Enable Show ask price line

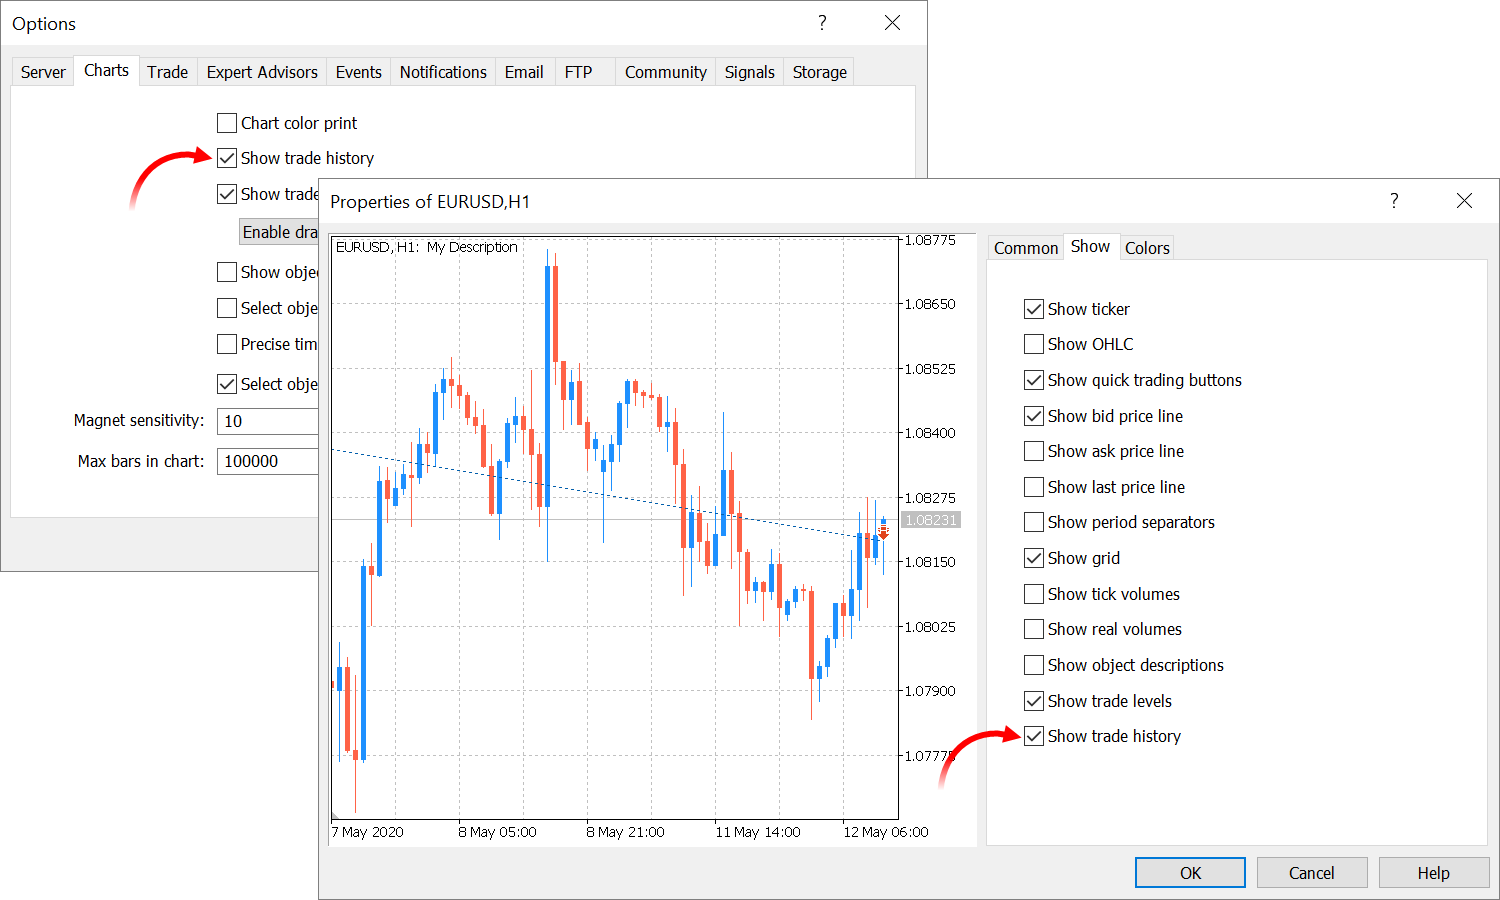coord(1034,451)
